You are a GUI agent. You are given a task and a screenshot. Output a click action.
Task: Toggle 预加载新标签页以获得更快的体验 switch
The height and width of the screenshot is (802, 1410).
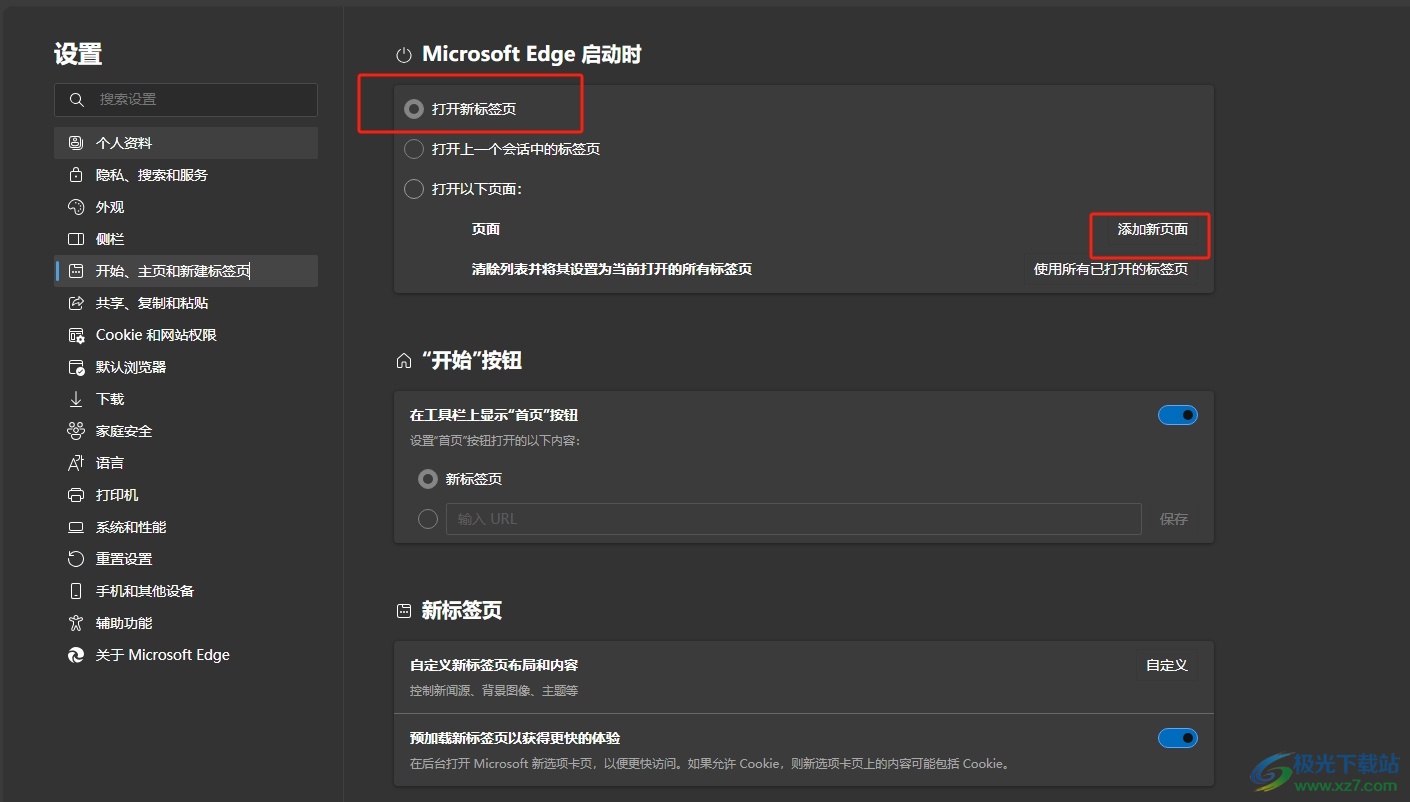tap(1178, 738)
